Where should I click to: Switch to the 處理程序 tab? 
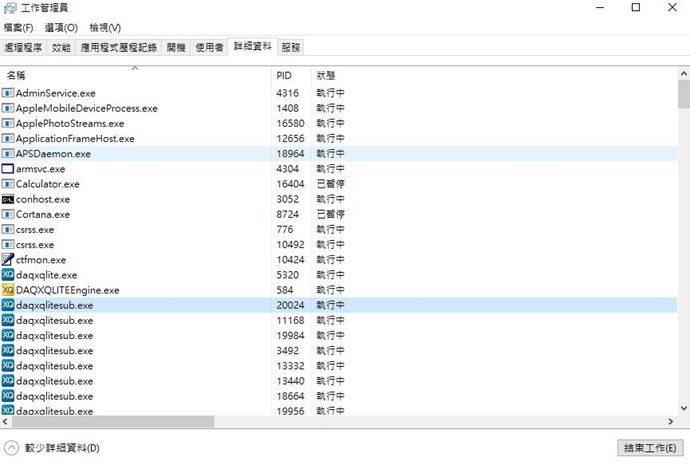click(x=23, y=48)
